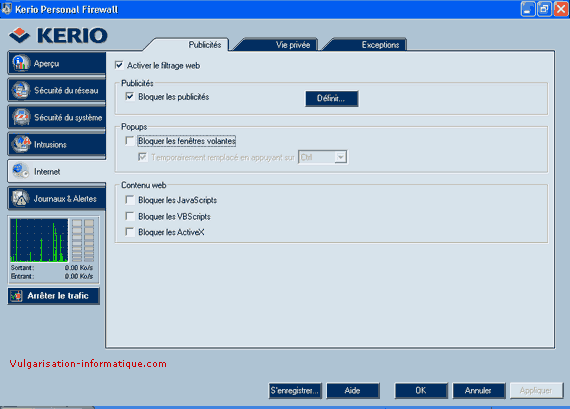Click the S'enregistrer... button
Image resolution: width=570 pixels, height=409 pixels.
(295, 390)
